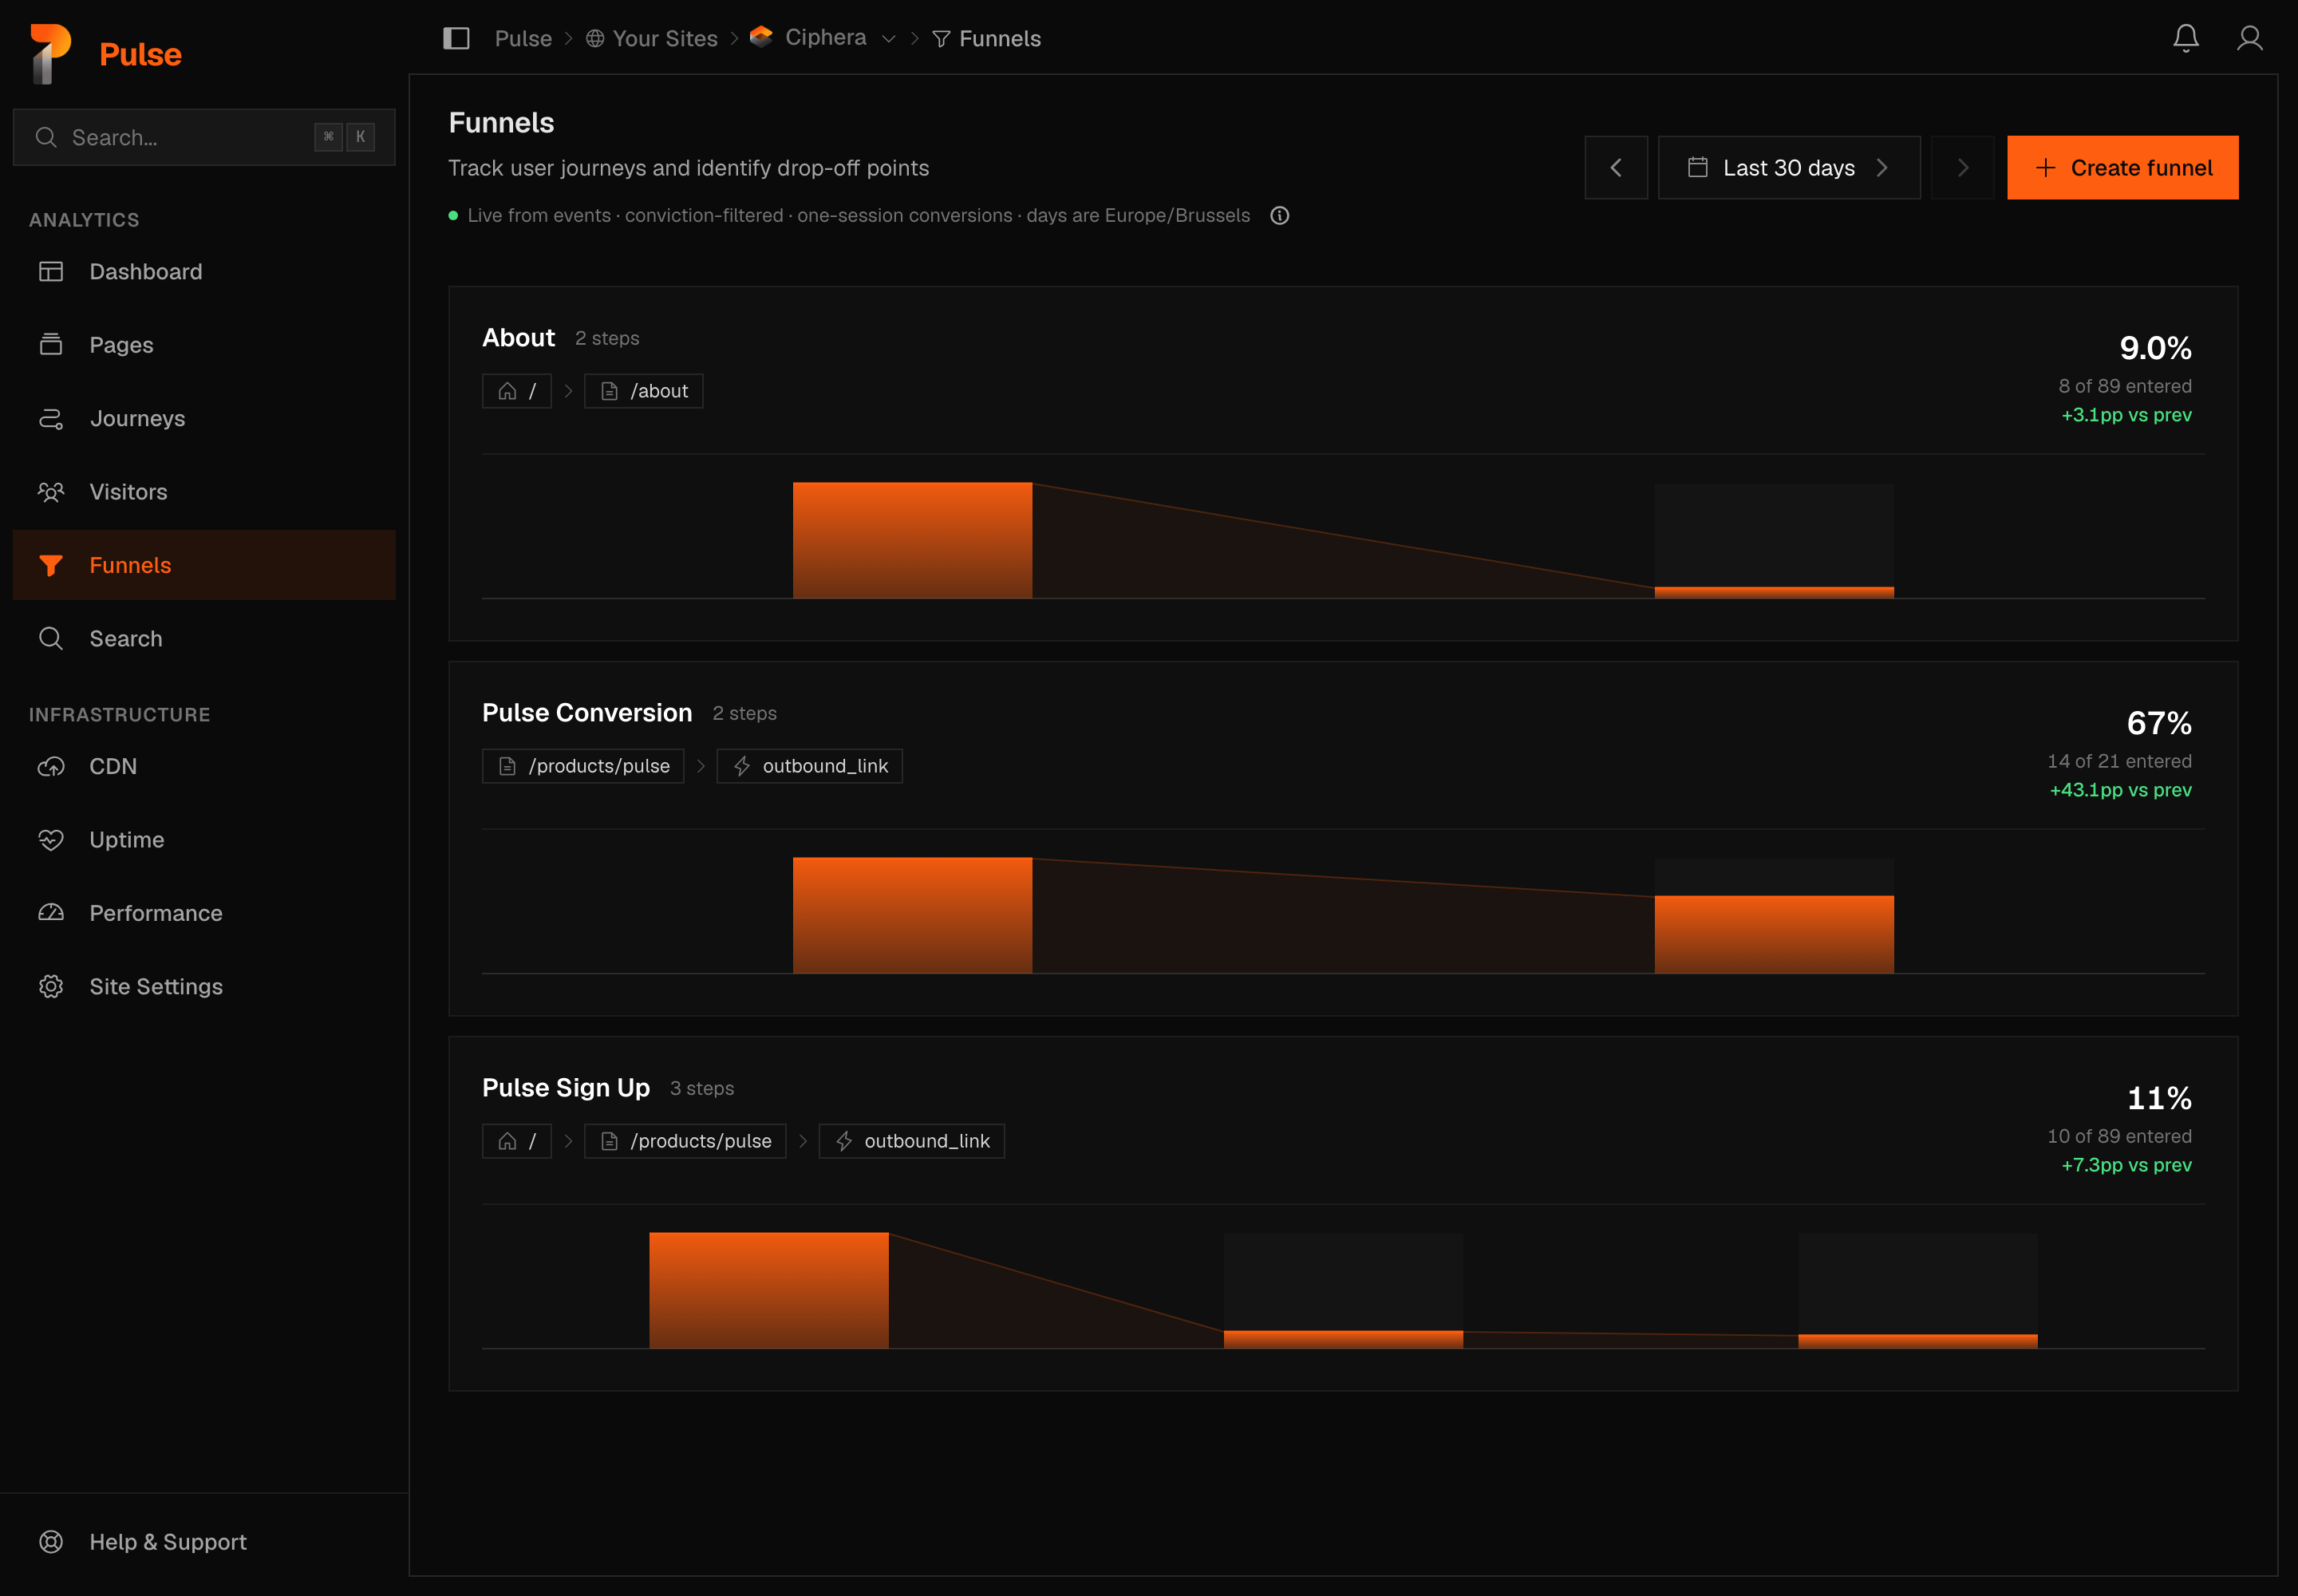Open Performance page

point(204,913)
